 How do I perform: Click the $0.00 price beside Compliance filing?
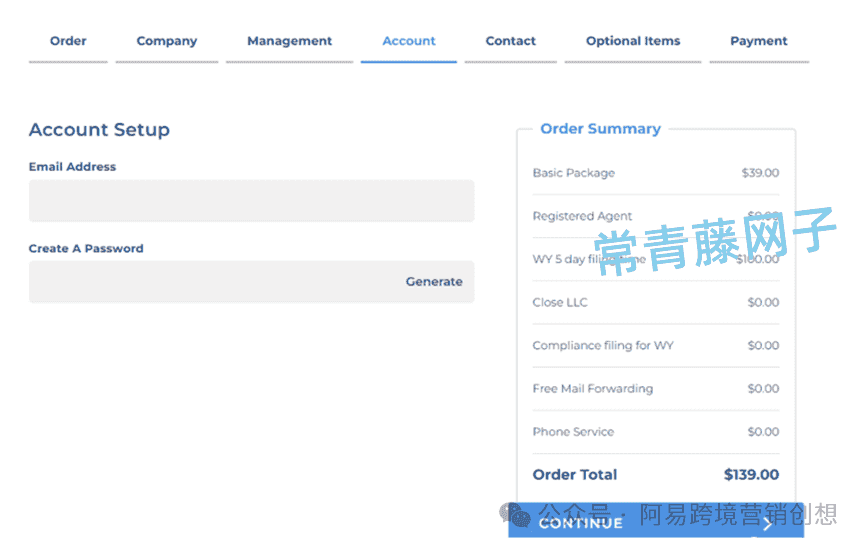[763, 346]
